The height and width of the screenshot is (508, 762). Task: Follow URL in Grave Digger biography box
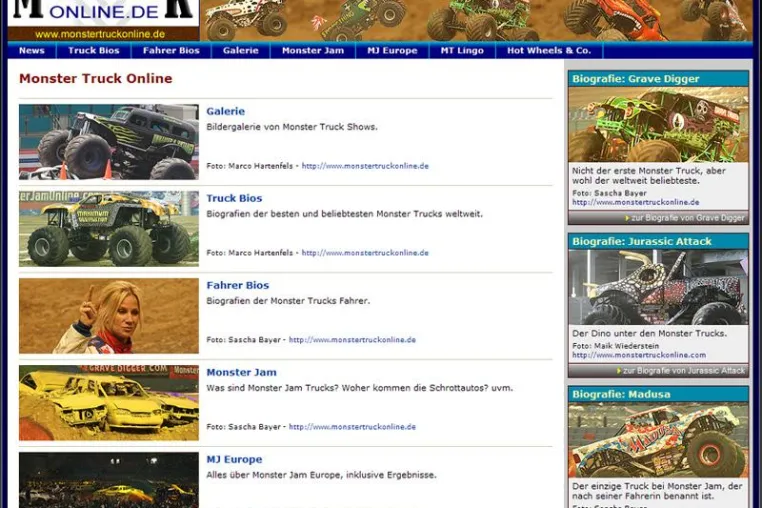tap(636, 203)
